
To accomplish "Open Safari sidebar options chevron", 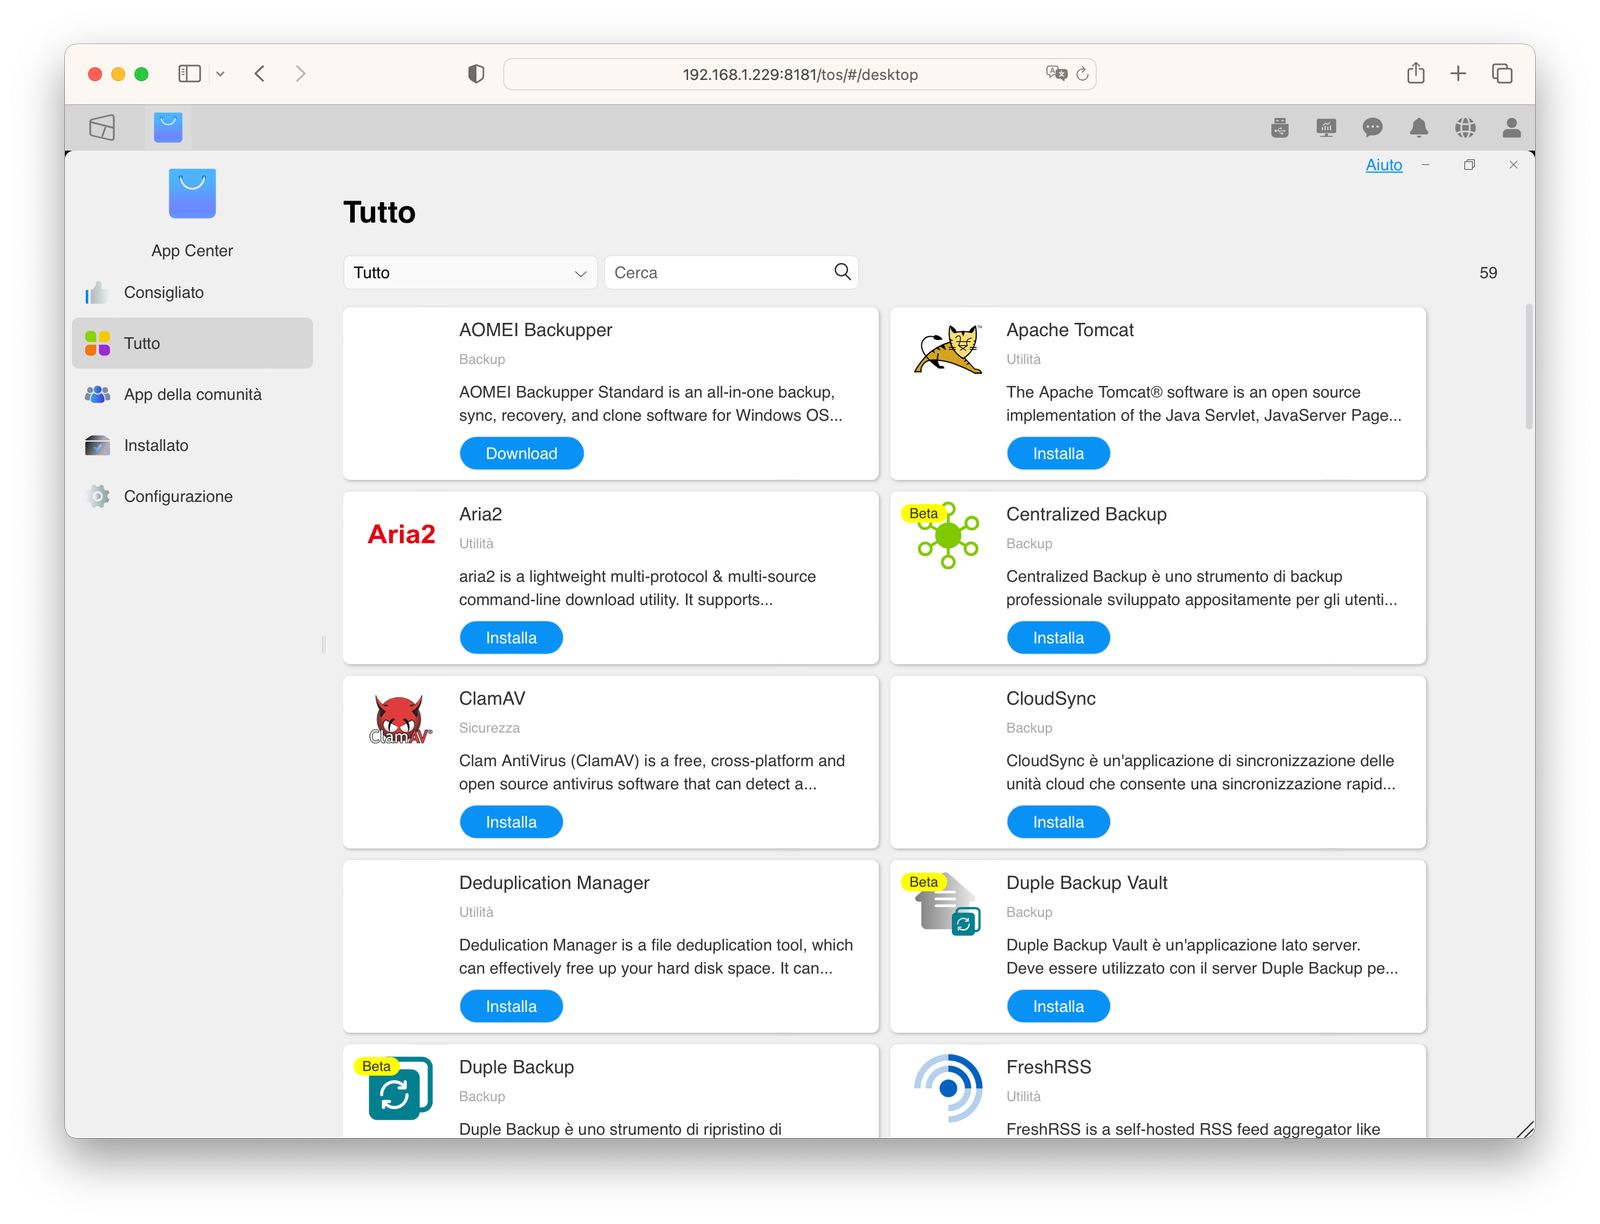I will (220, 74).
